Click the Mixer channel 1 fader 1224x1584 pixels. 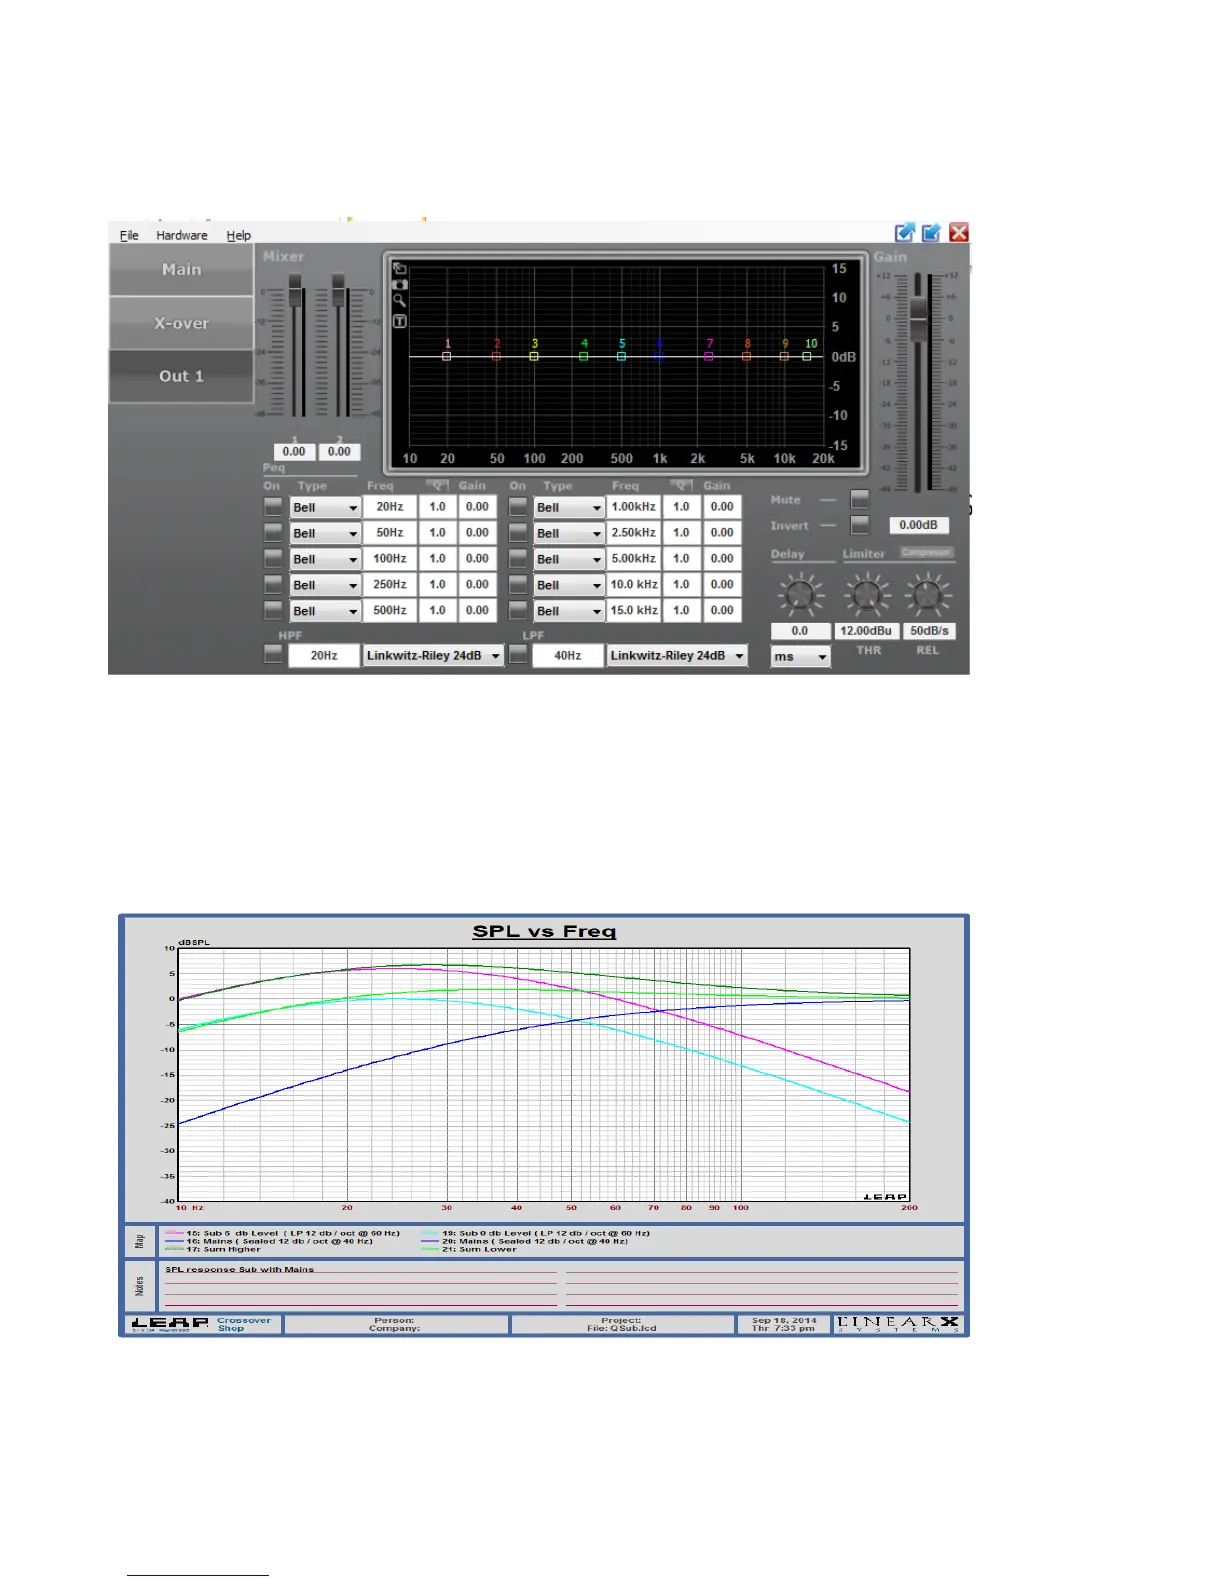click(295, 290)
